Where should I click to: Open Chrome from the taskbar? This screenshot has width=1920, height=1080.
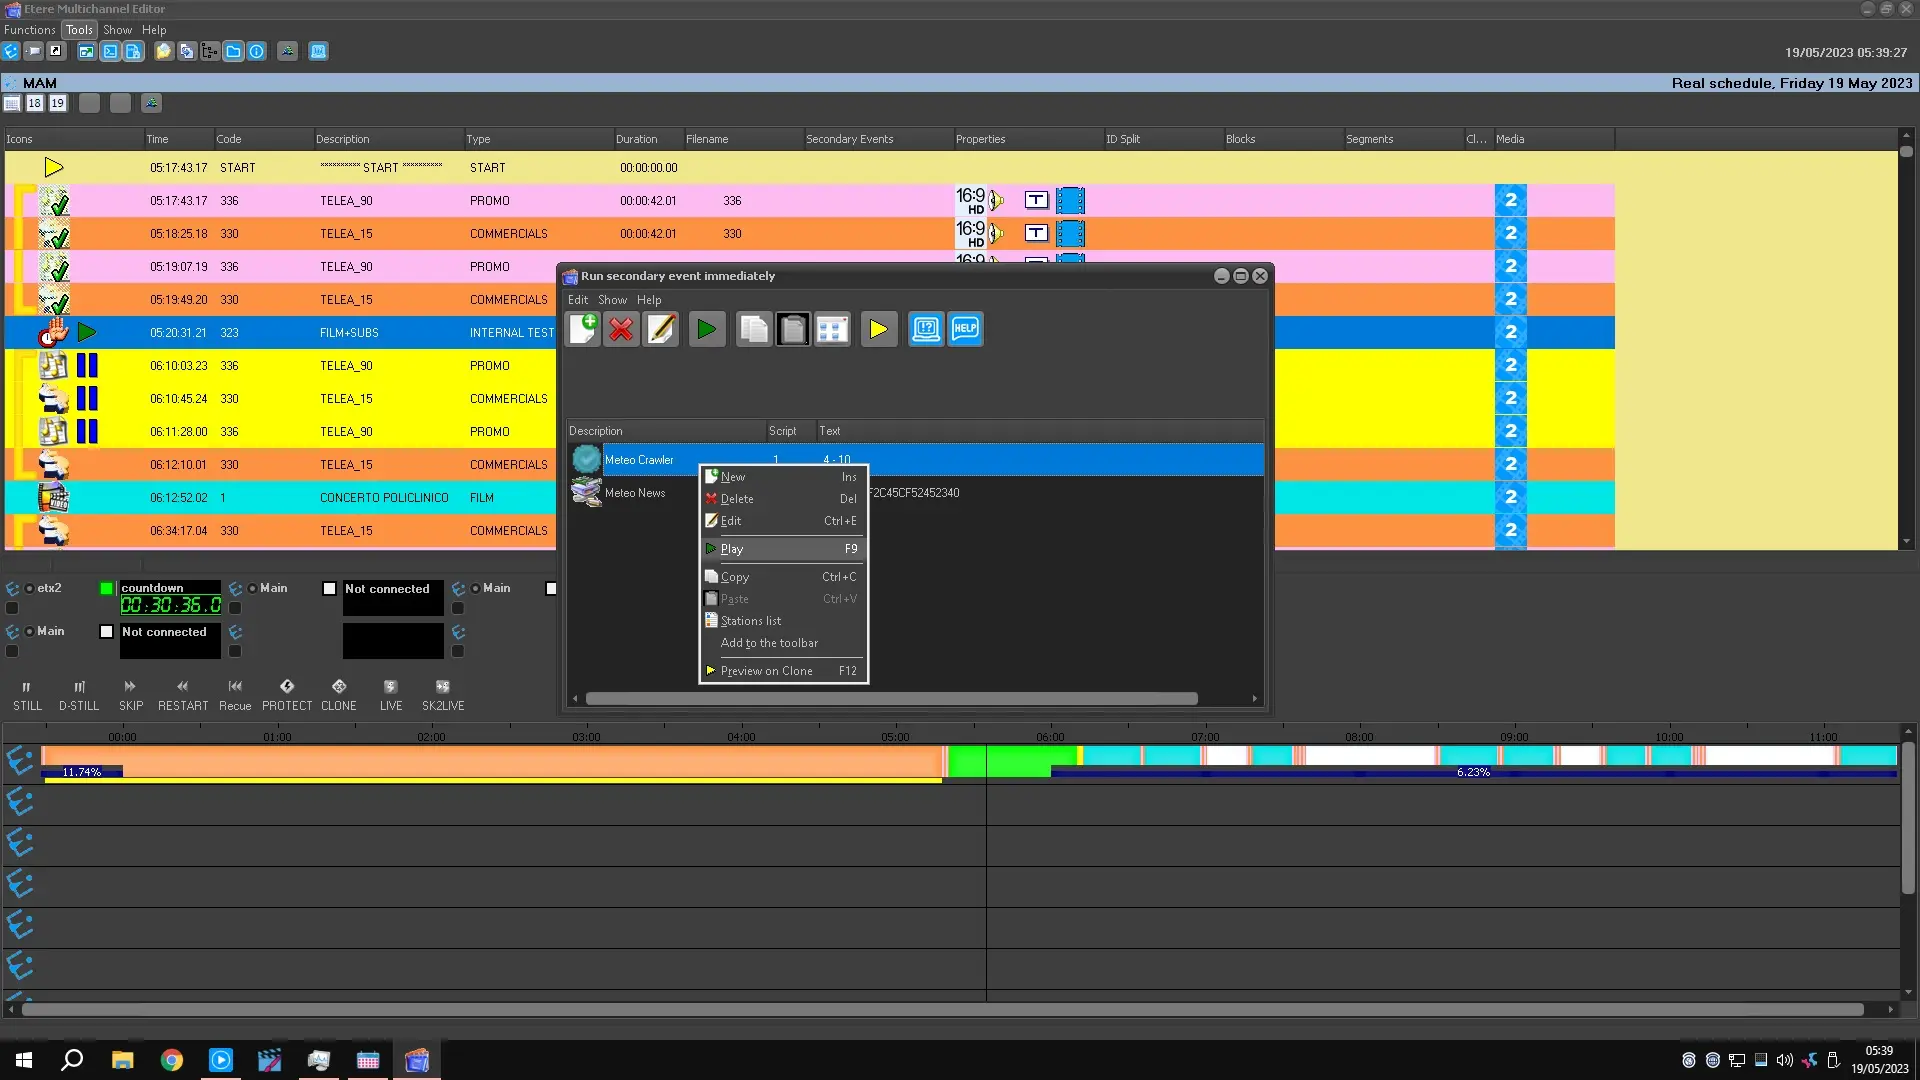point(172,1060)
